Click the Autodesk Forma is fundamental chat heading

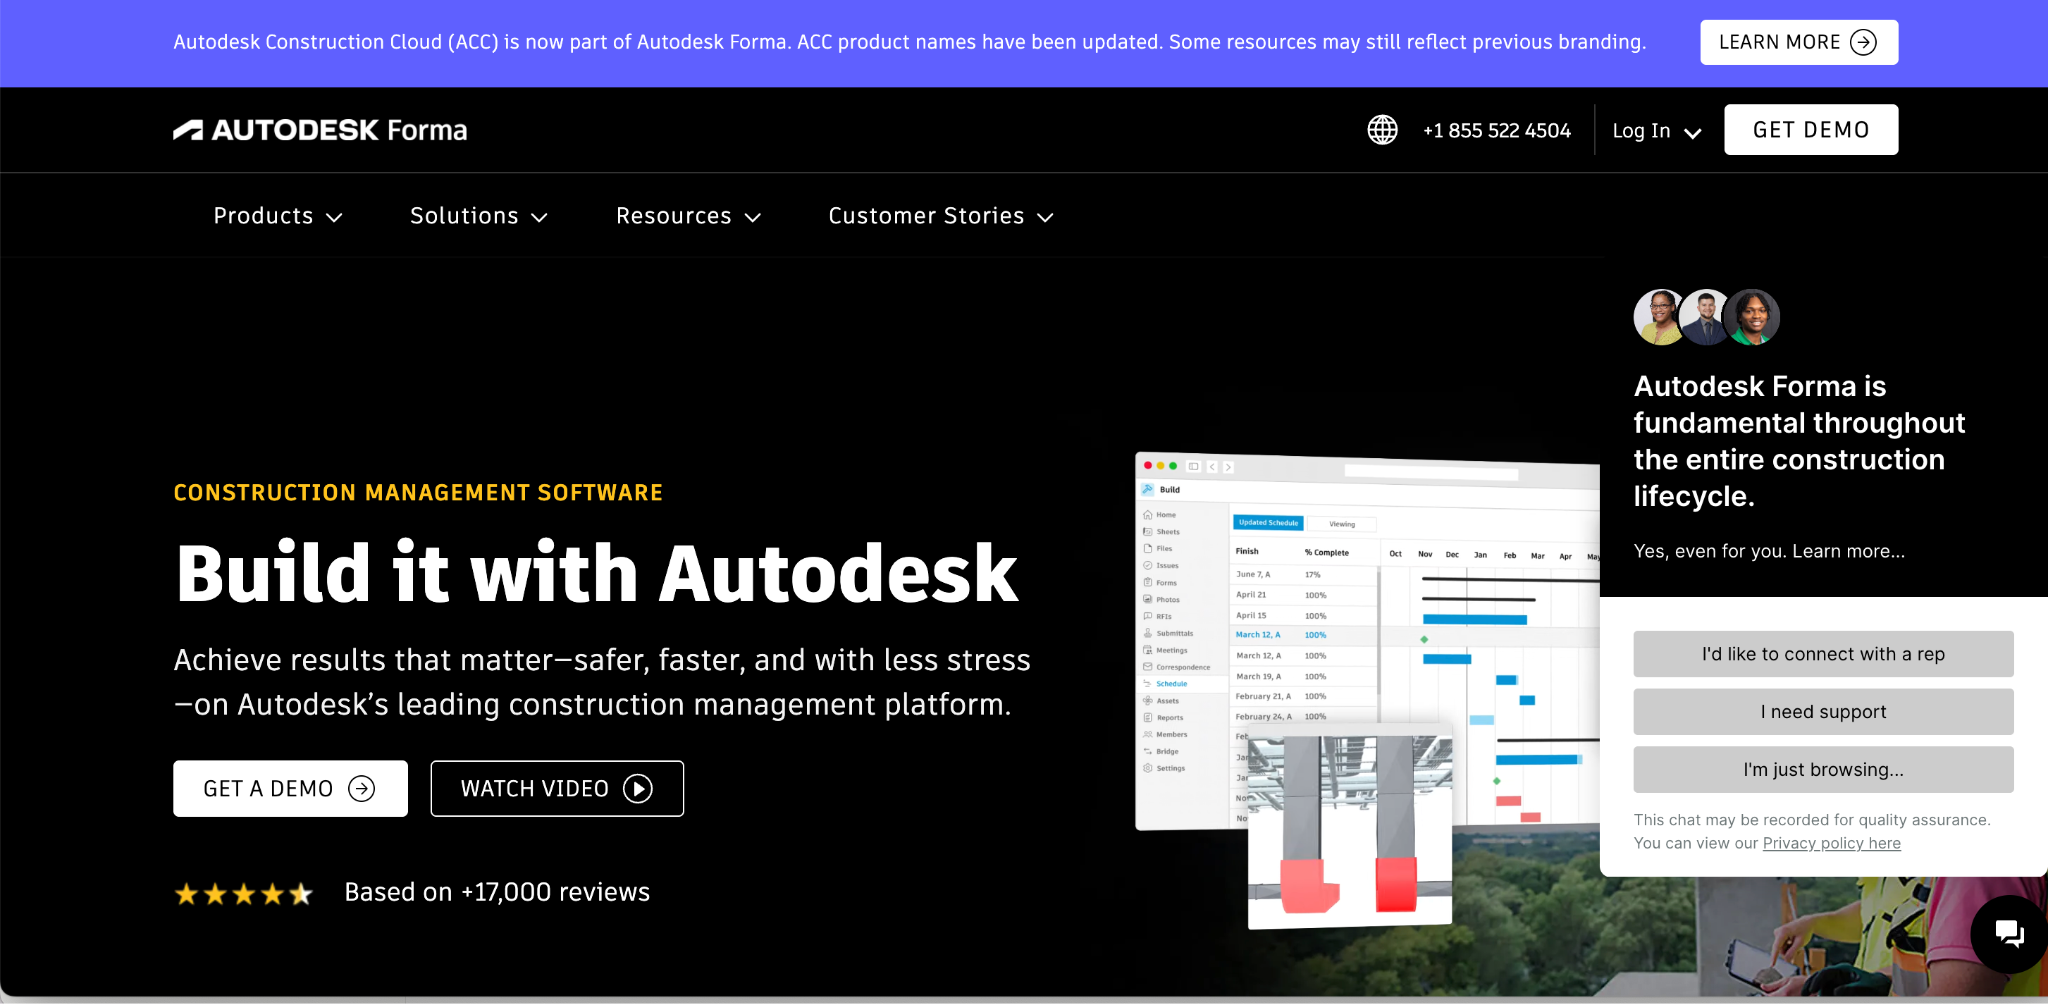click(1799, 441)
